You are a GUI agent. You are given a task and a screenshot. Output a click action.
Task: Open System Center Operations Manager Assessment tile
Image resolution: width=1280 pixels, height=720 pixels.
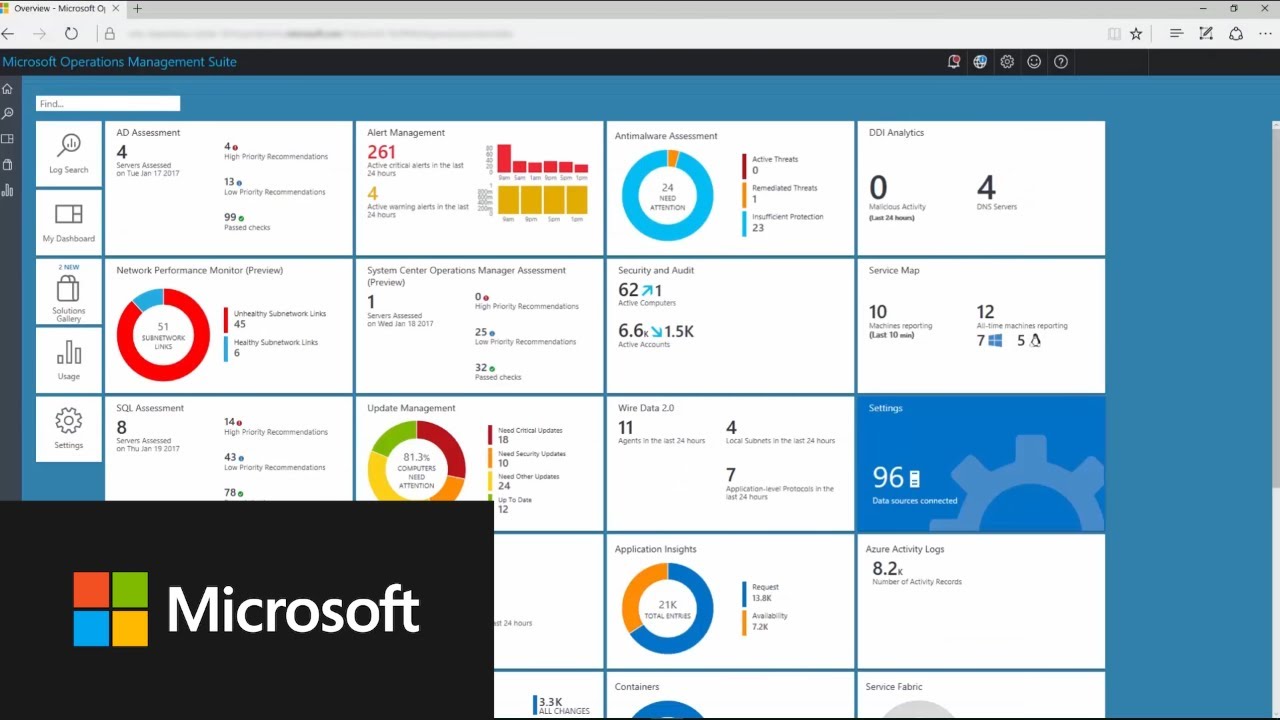pos(479,326)
